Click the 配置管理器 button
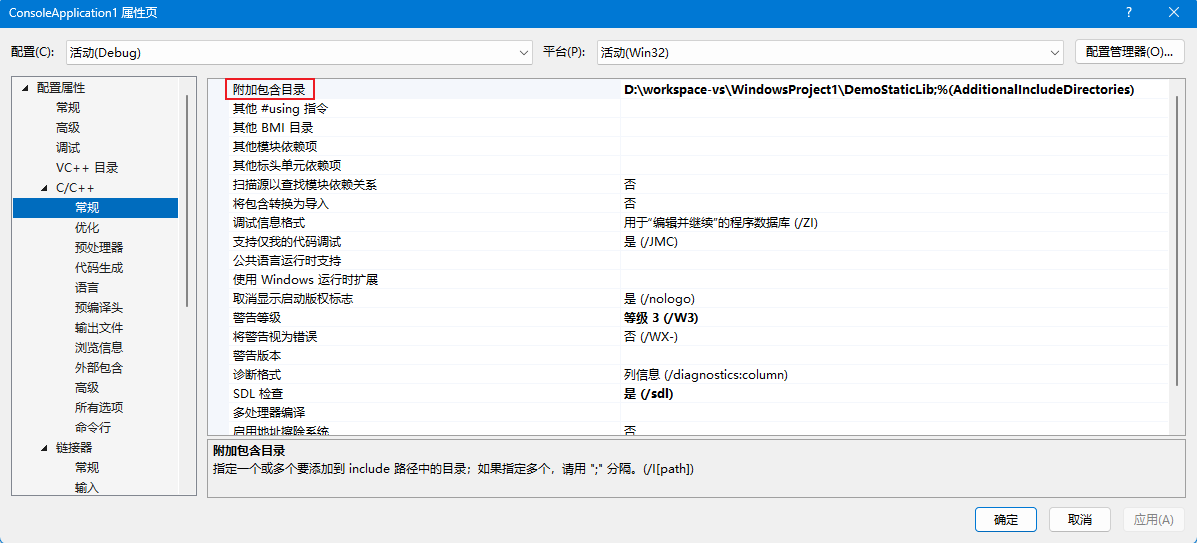Viewport: 1197px width, 543px height. (x=1129, y=52)
